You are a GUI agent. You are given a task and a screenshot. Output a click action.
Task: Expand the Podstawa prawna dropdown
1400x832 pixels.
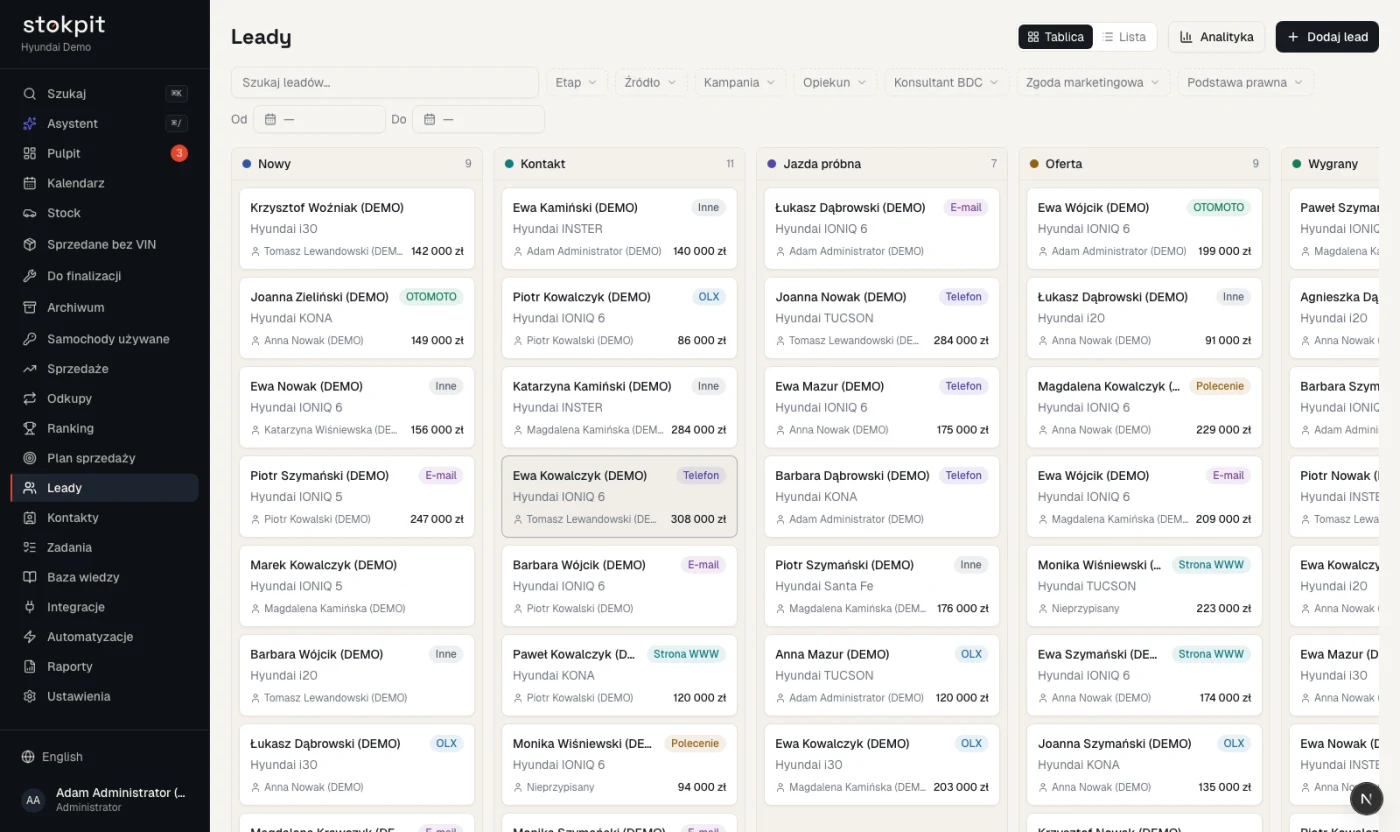click(x=1246, y=82)
